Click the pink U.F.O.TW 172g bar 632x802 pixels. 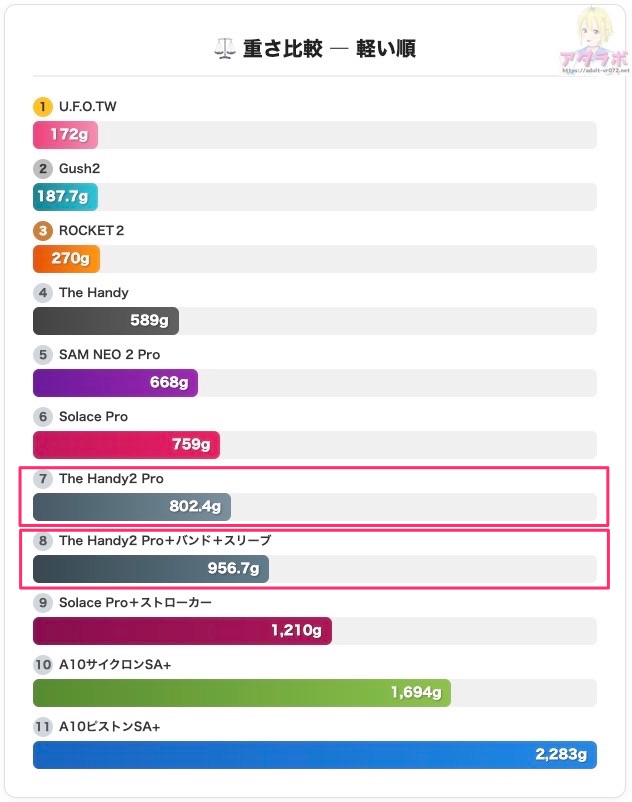(65, 135)
